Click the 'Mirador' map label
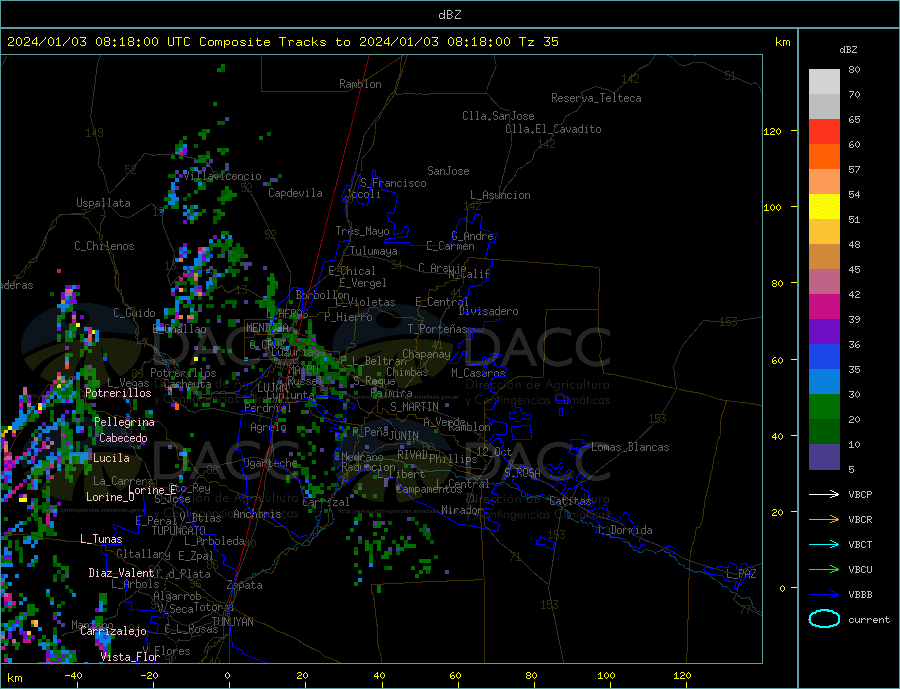Image resolution: width=900 pixels, height=689 pixels. tap(462, 510)
